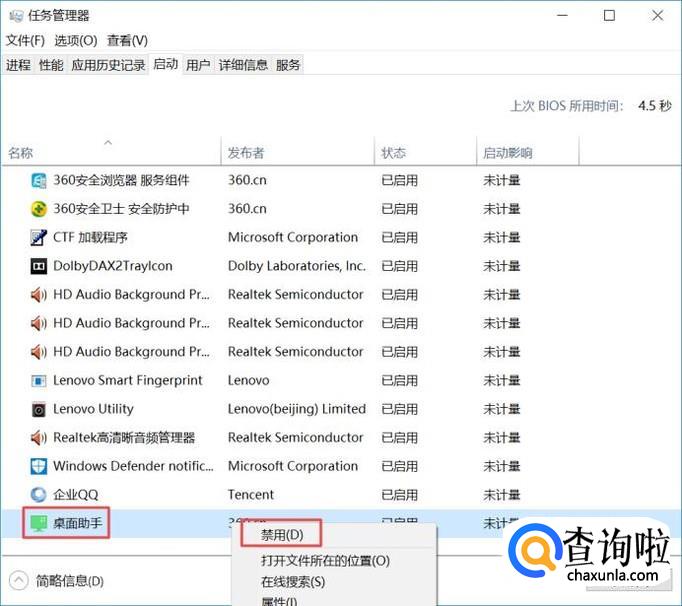Click the CTF 加载程序 pen icon

39,238
